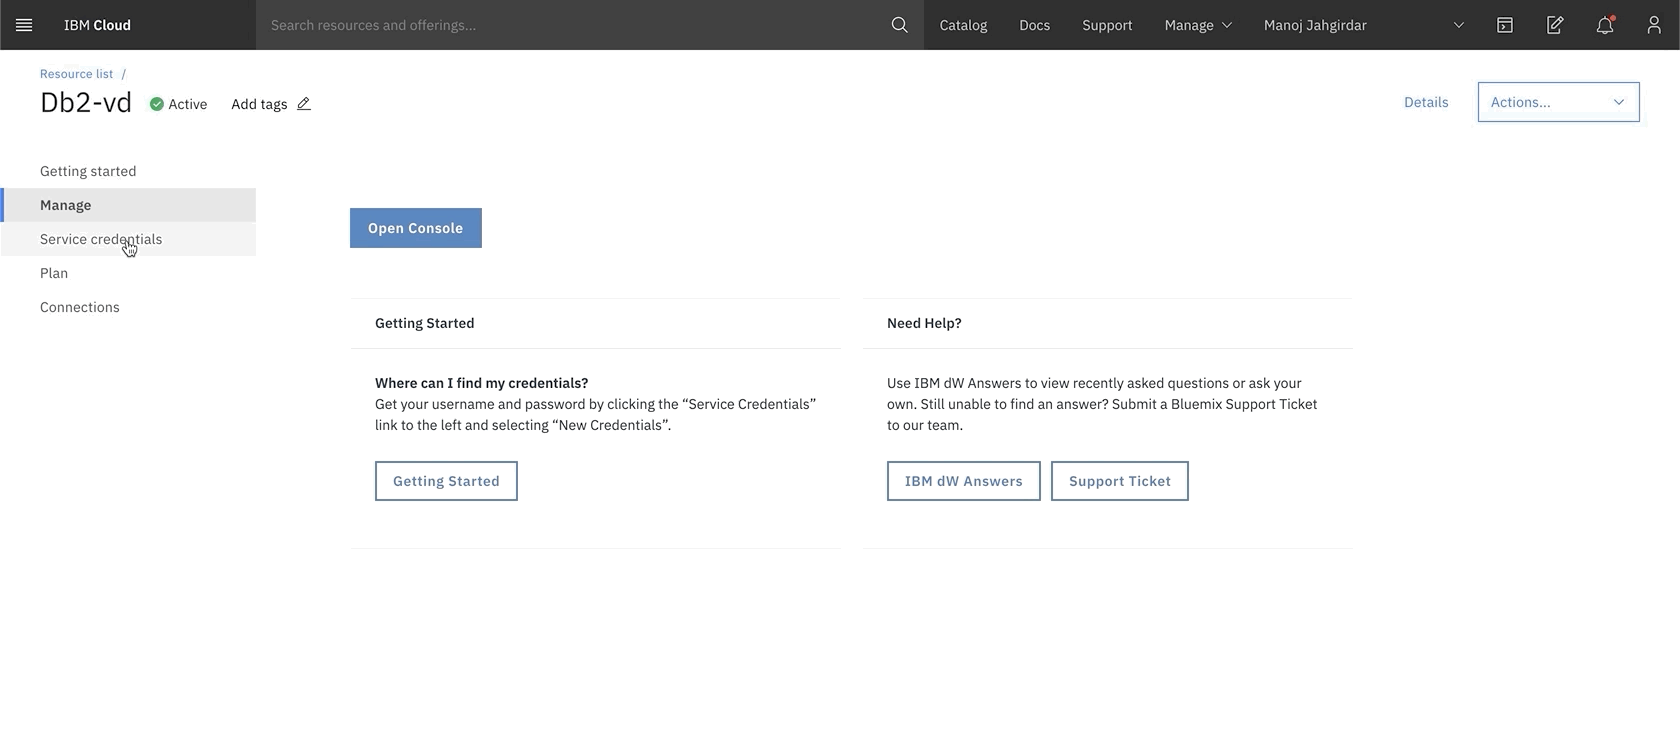Click the search magnifier icon
Image resolution: width=1680 pixels, height=754 pixels.
pos(900,25)
